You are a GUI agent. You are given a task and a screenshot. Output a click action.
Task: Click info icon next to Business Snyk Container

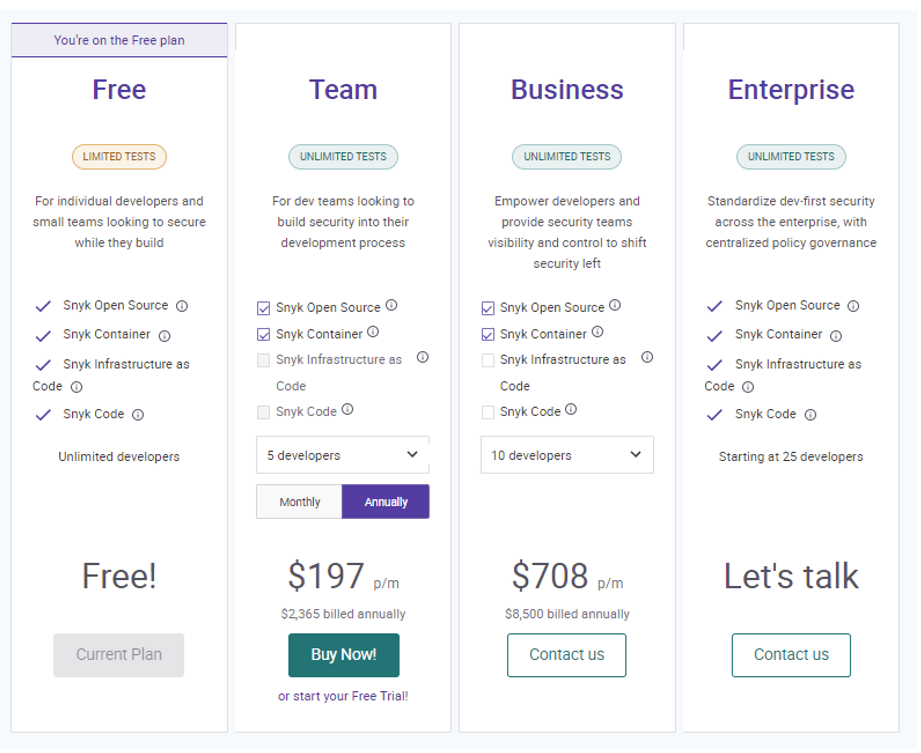pyautogui.click(x=597, y=332)
